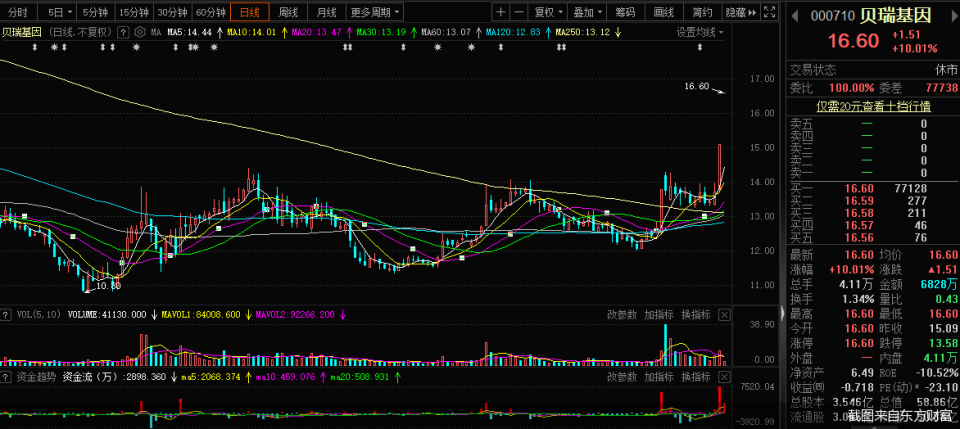
Task: Open the moving average gear settings
Action: 140,32
